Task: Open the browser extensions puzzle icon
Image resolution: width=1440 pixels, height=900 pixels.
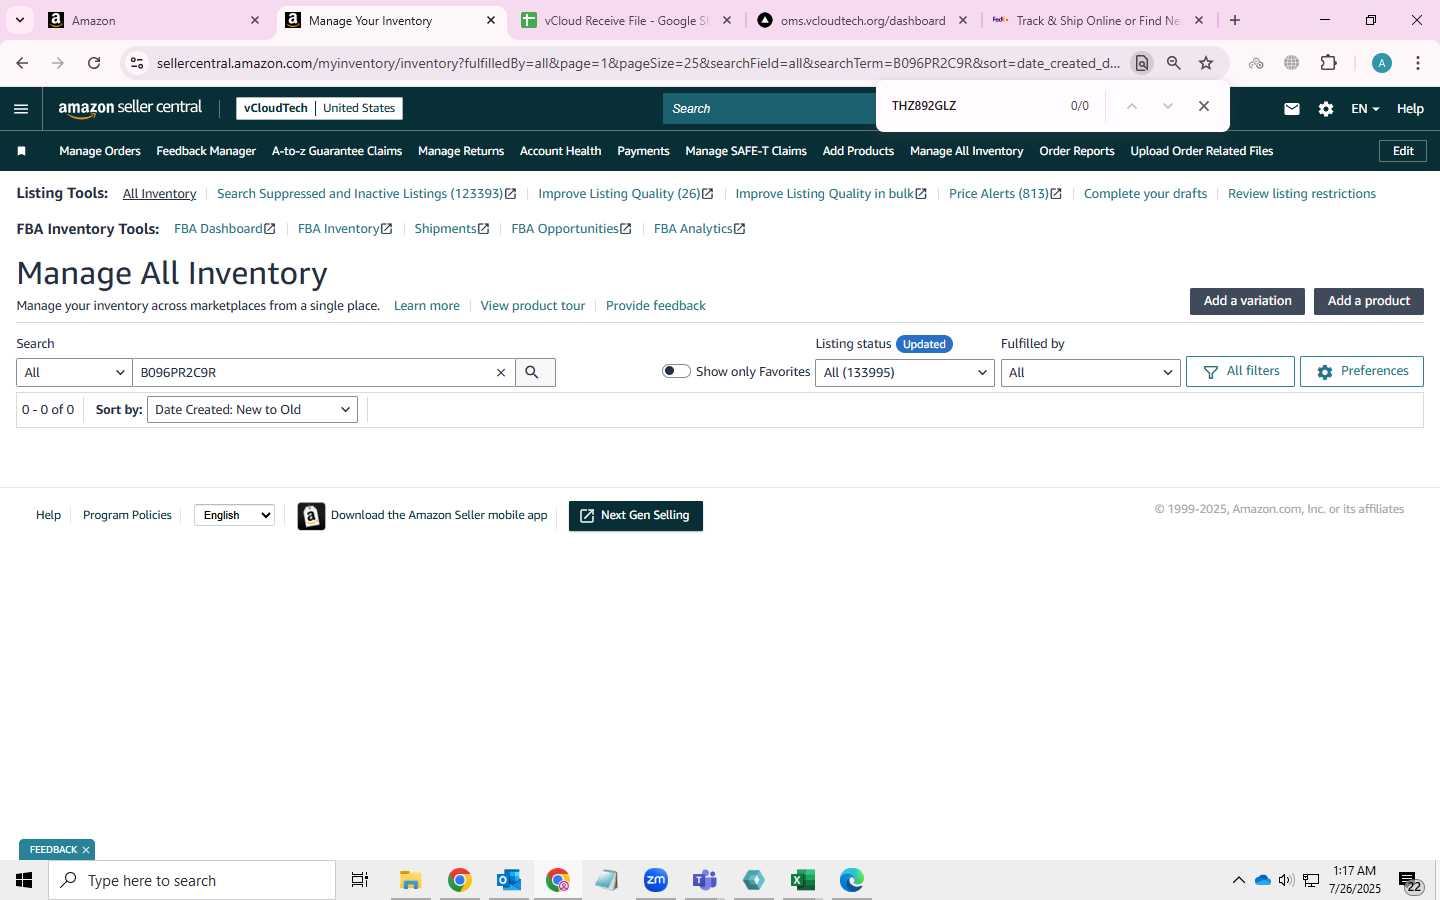Action: pos(1328,63)
